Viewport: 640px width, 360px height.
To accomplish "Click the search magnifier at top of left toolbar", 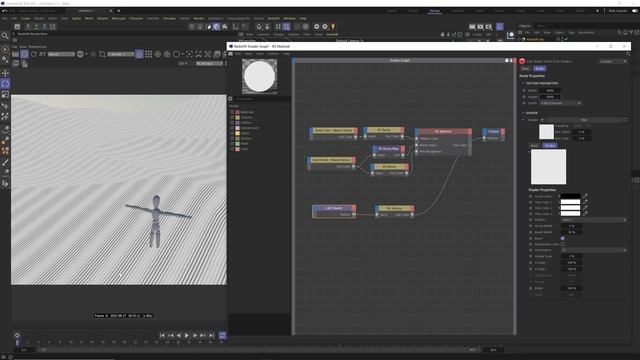I will pos(5,36).
